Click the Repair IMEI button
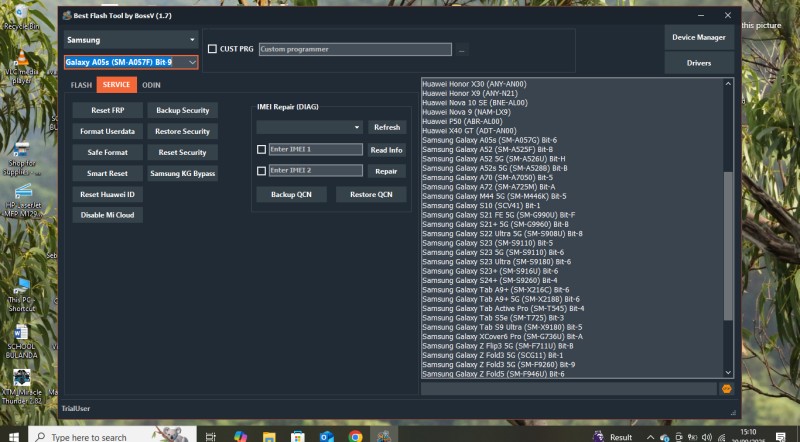800x442 pixels. [x=387, y=171]
